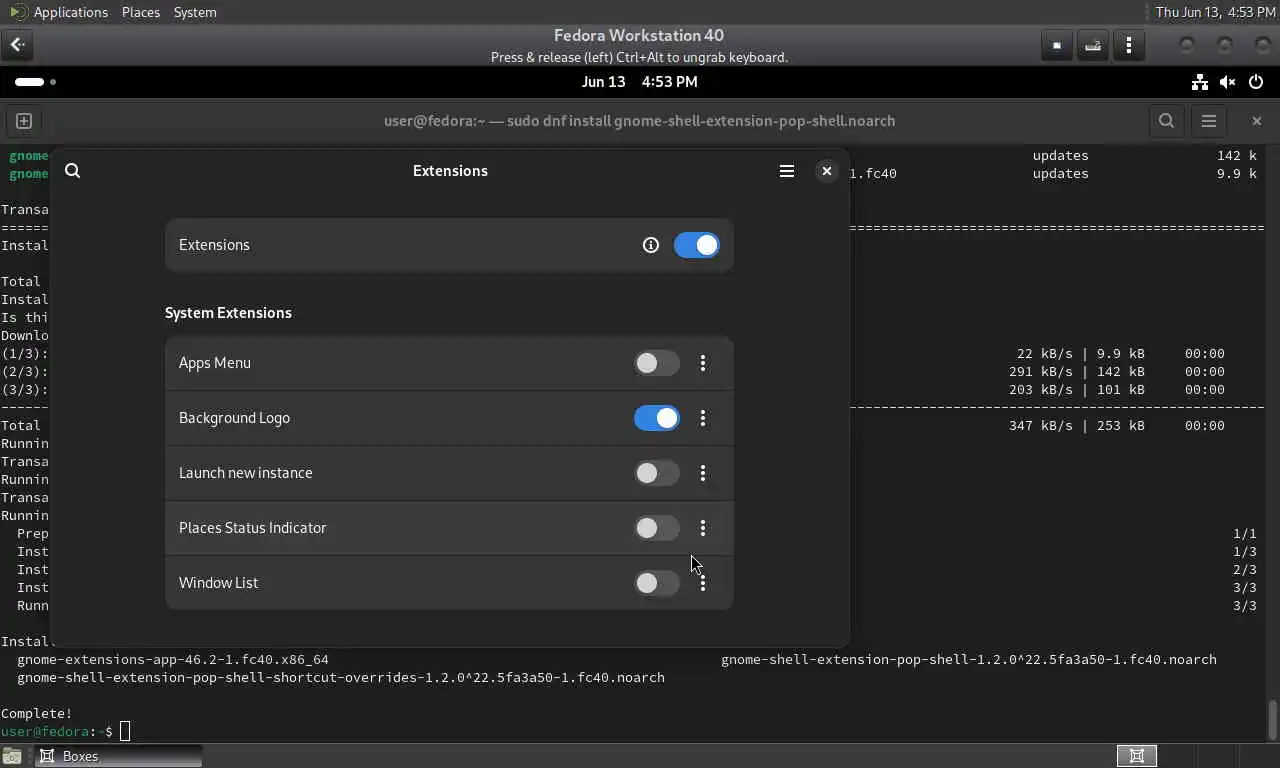
Task: Close the Extensions window
Action: point(827,171)
